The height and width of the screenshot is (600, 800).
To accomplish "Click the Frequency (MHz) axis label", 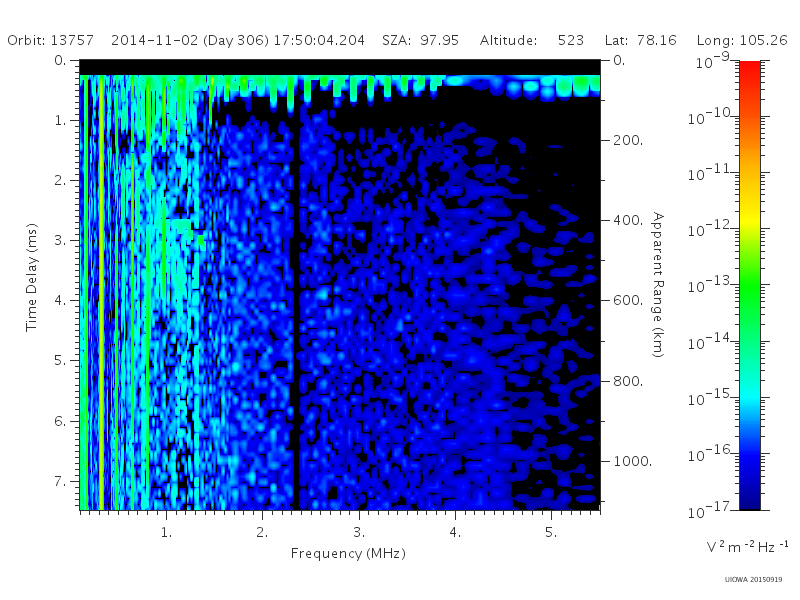I will tap(348, 553).
